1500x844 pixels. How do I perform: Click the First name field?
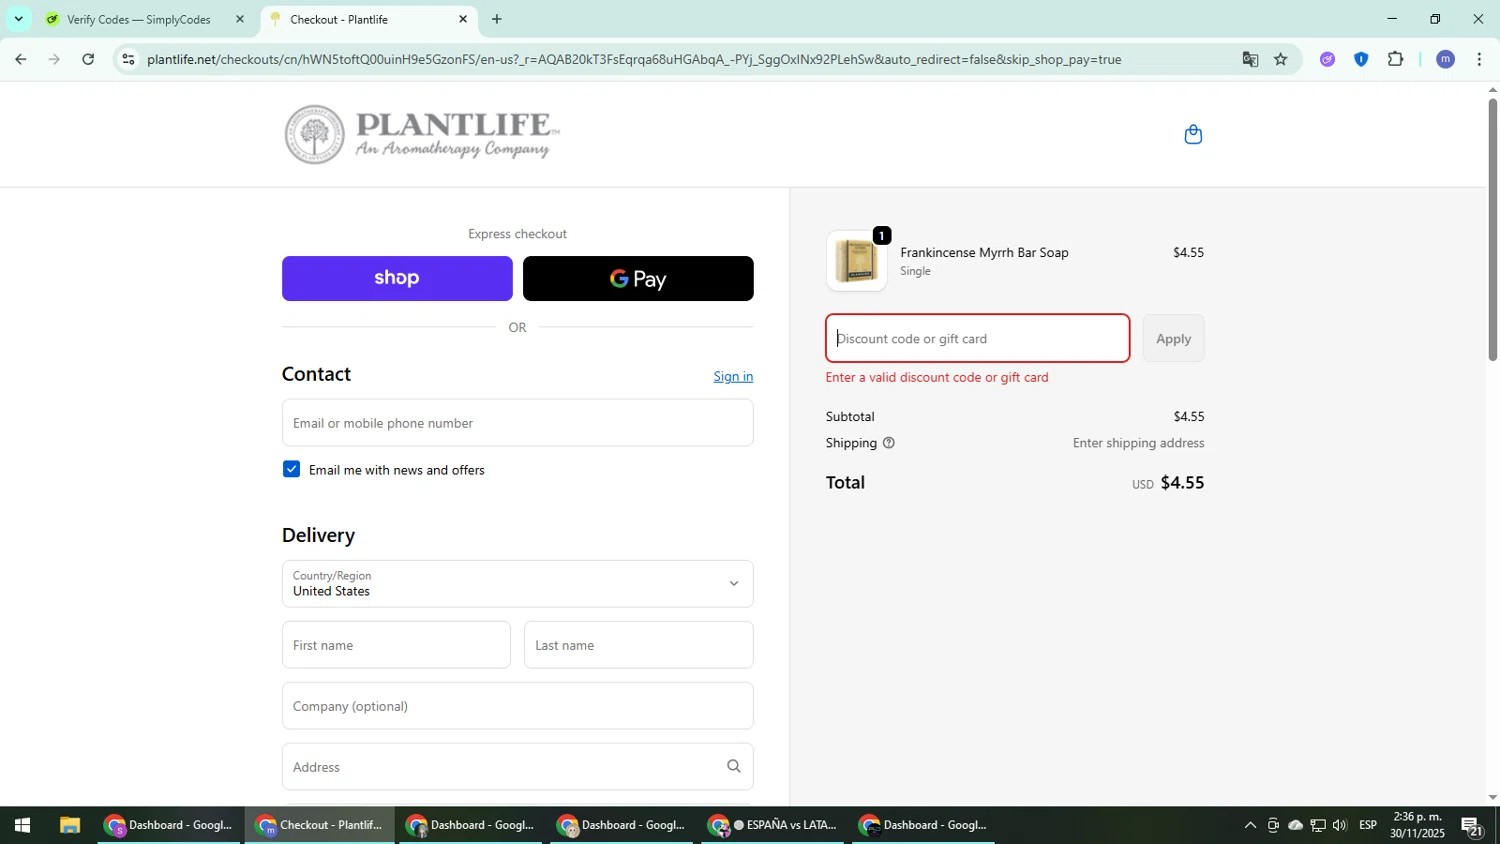[396, 645]
